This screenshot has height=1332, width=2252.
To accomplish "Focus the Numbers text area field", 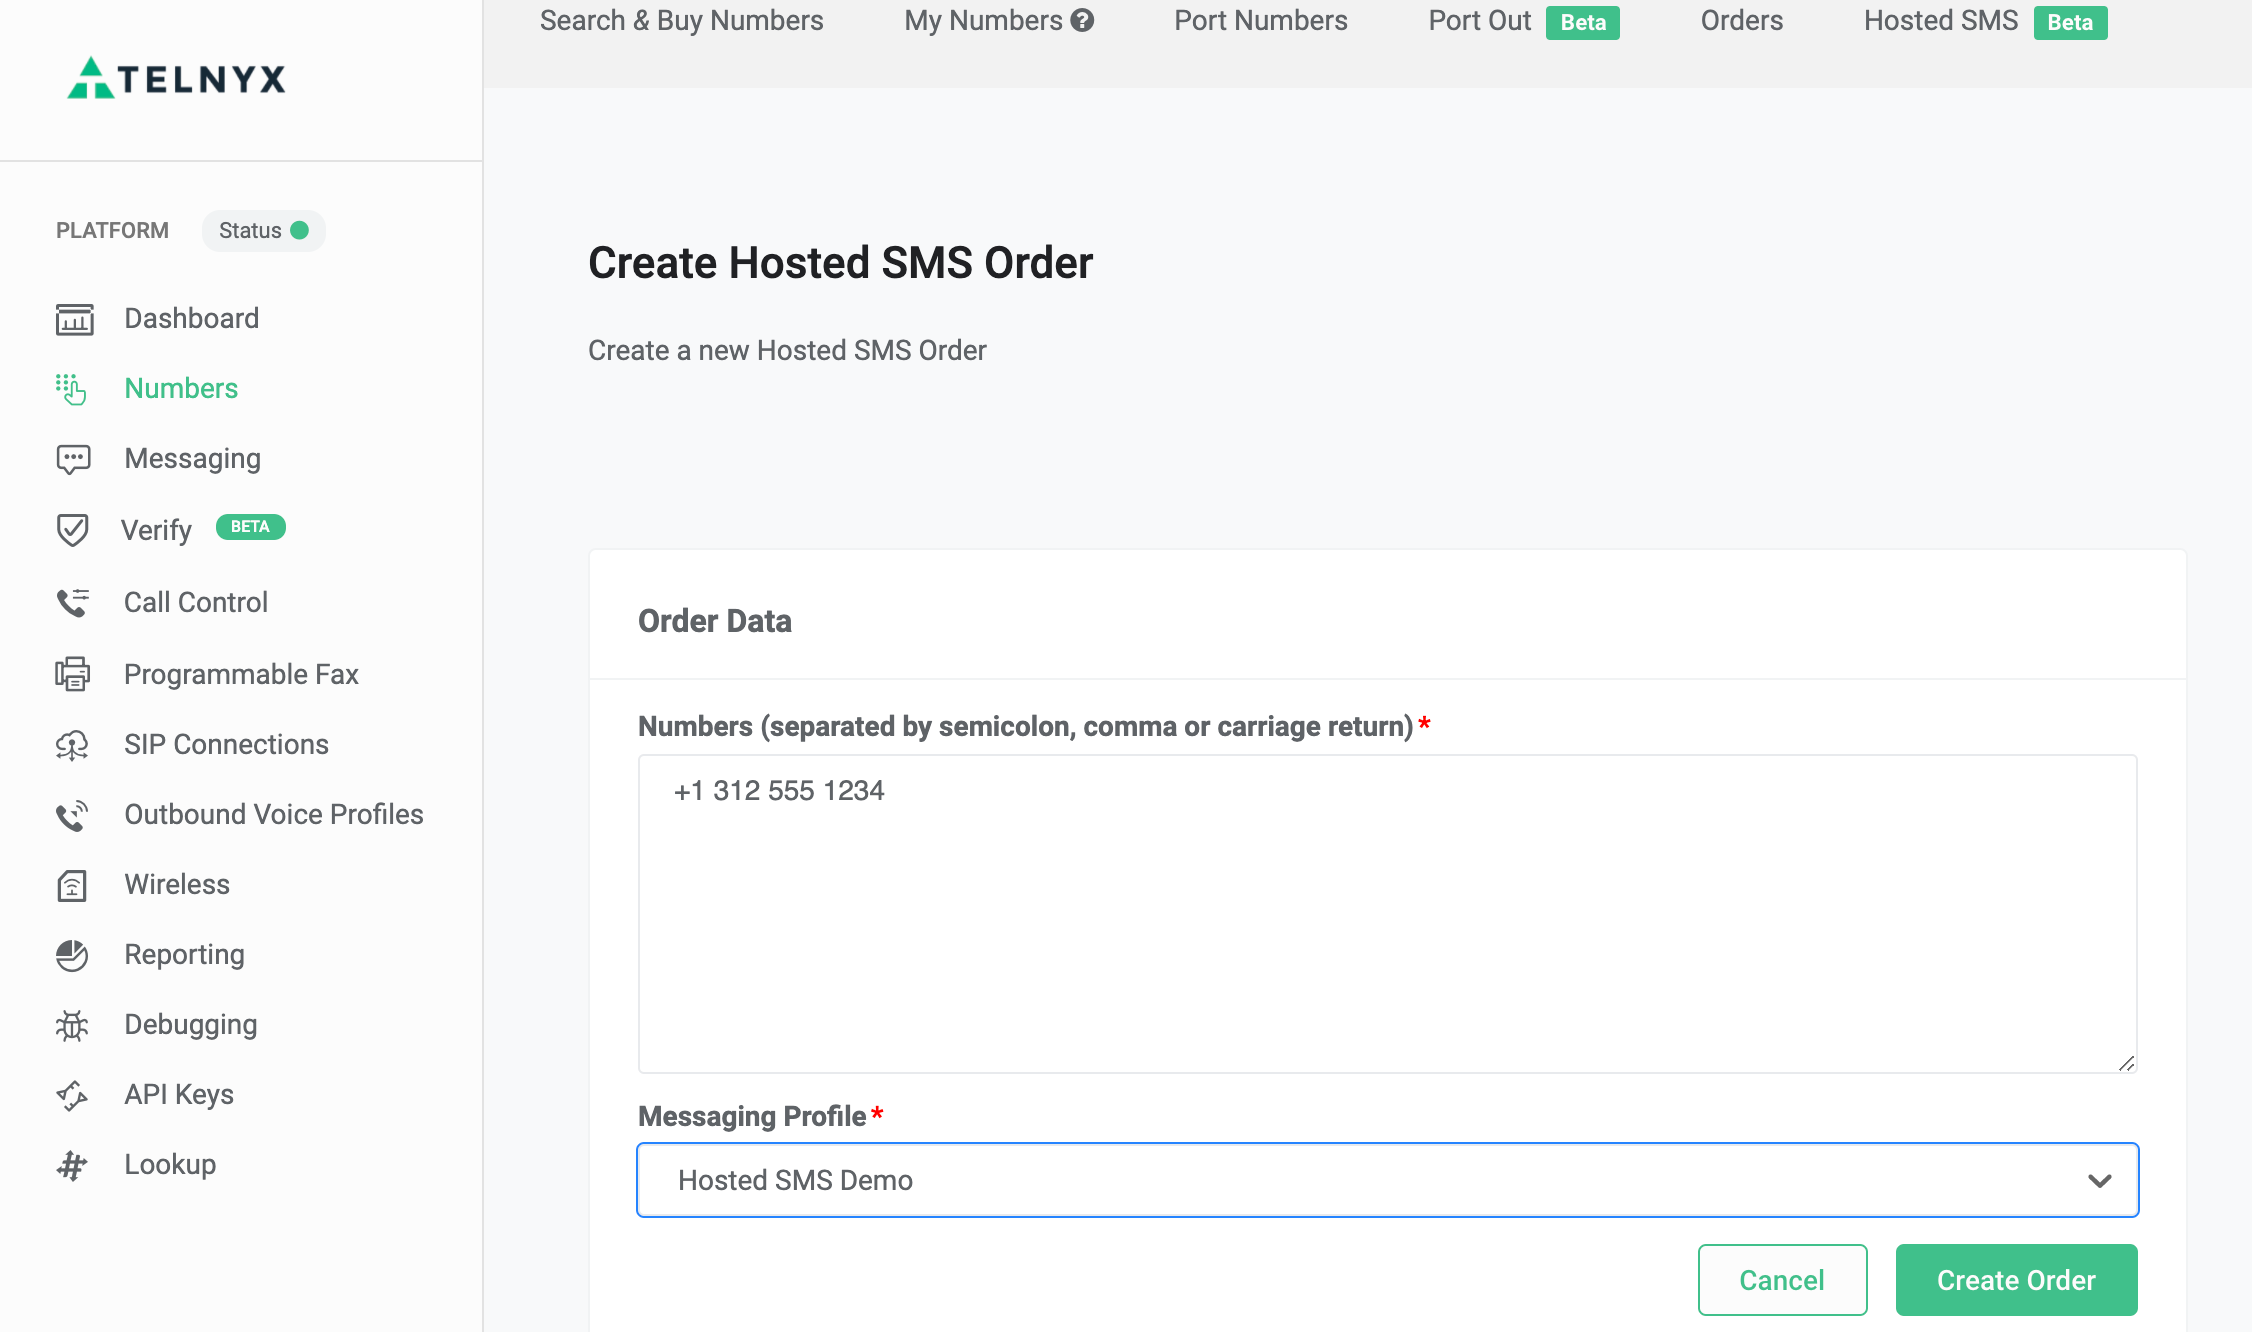I will (x=1387, y=913).
